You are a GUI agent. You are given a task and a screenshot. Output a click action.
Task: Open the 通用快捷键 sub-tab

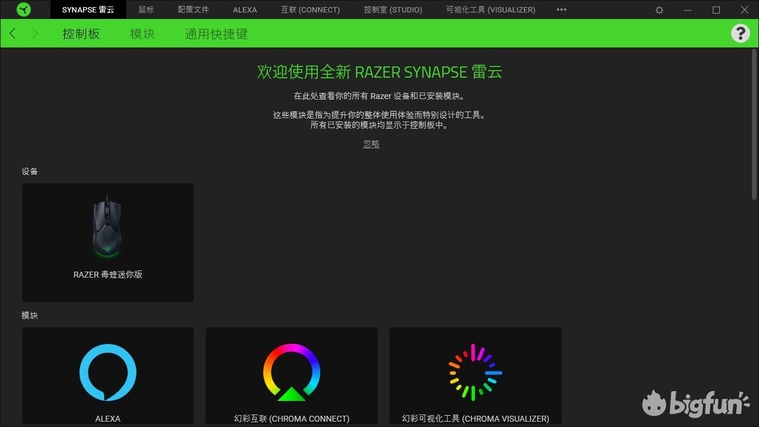coord(216,33)
